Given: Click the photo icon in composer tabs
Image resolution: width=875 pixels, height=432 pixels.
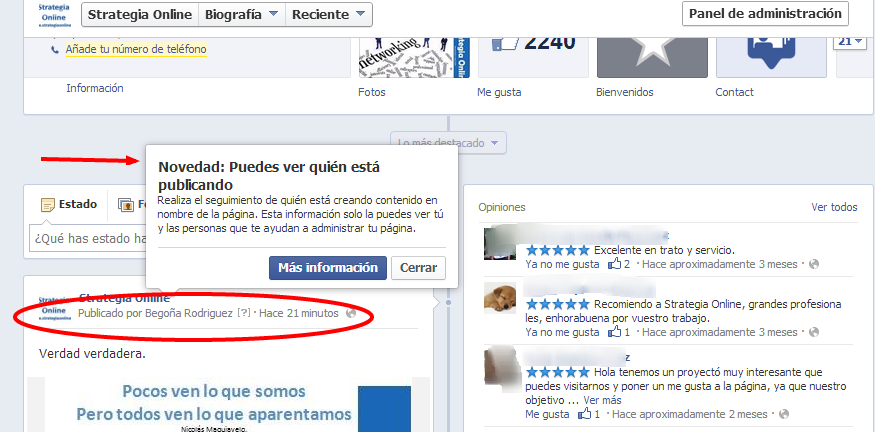Looking at the screenshot, I should pos(126,205).
